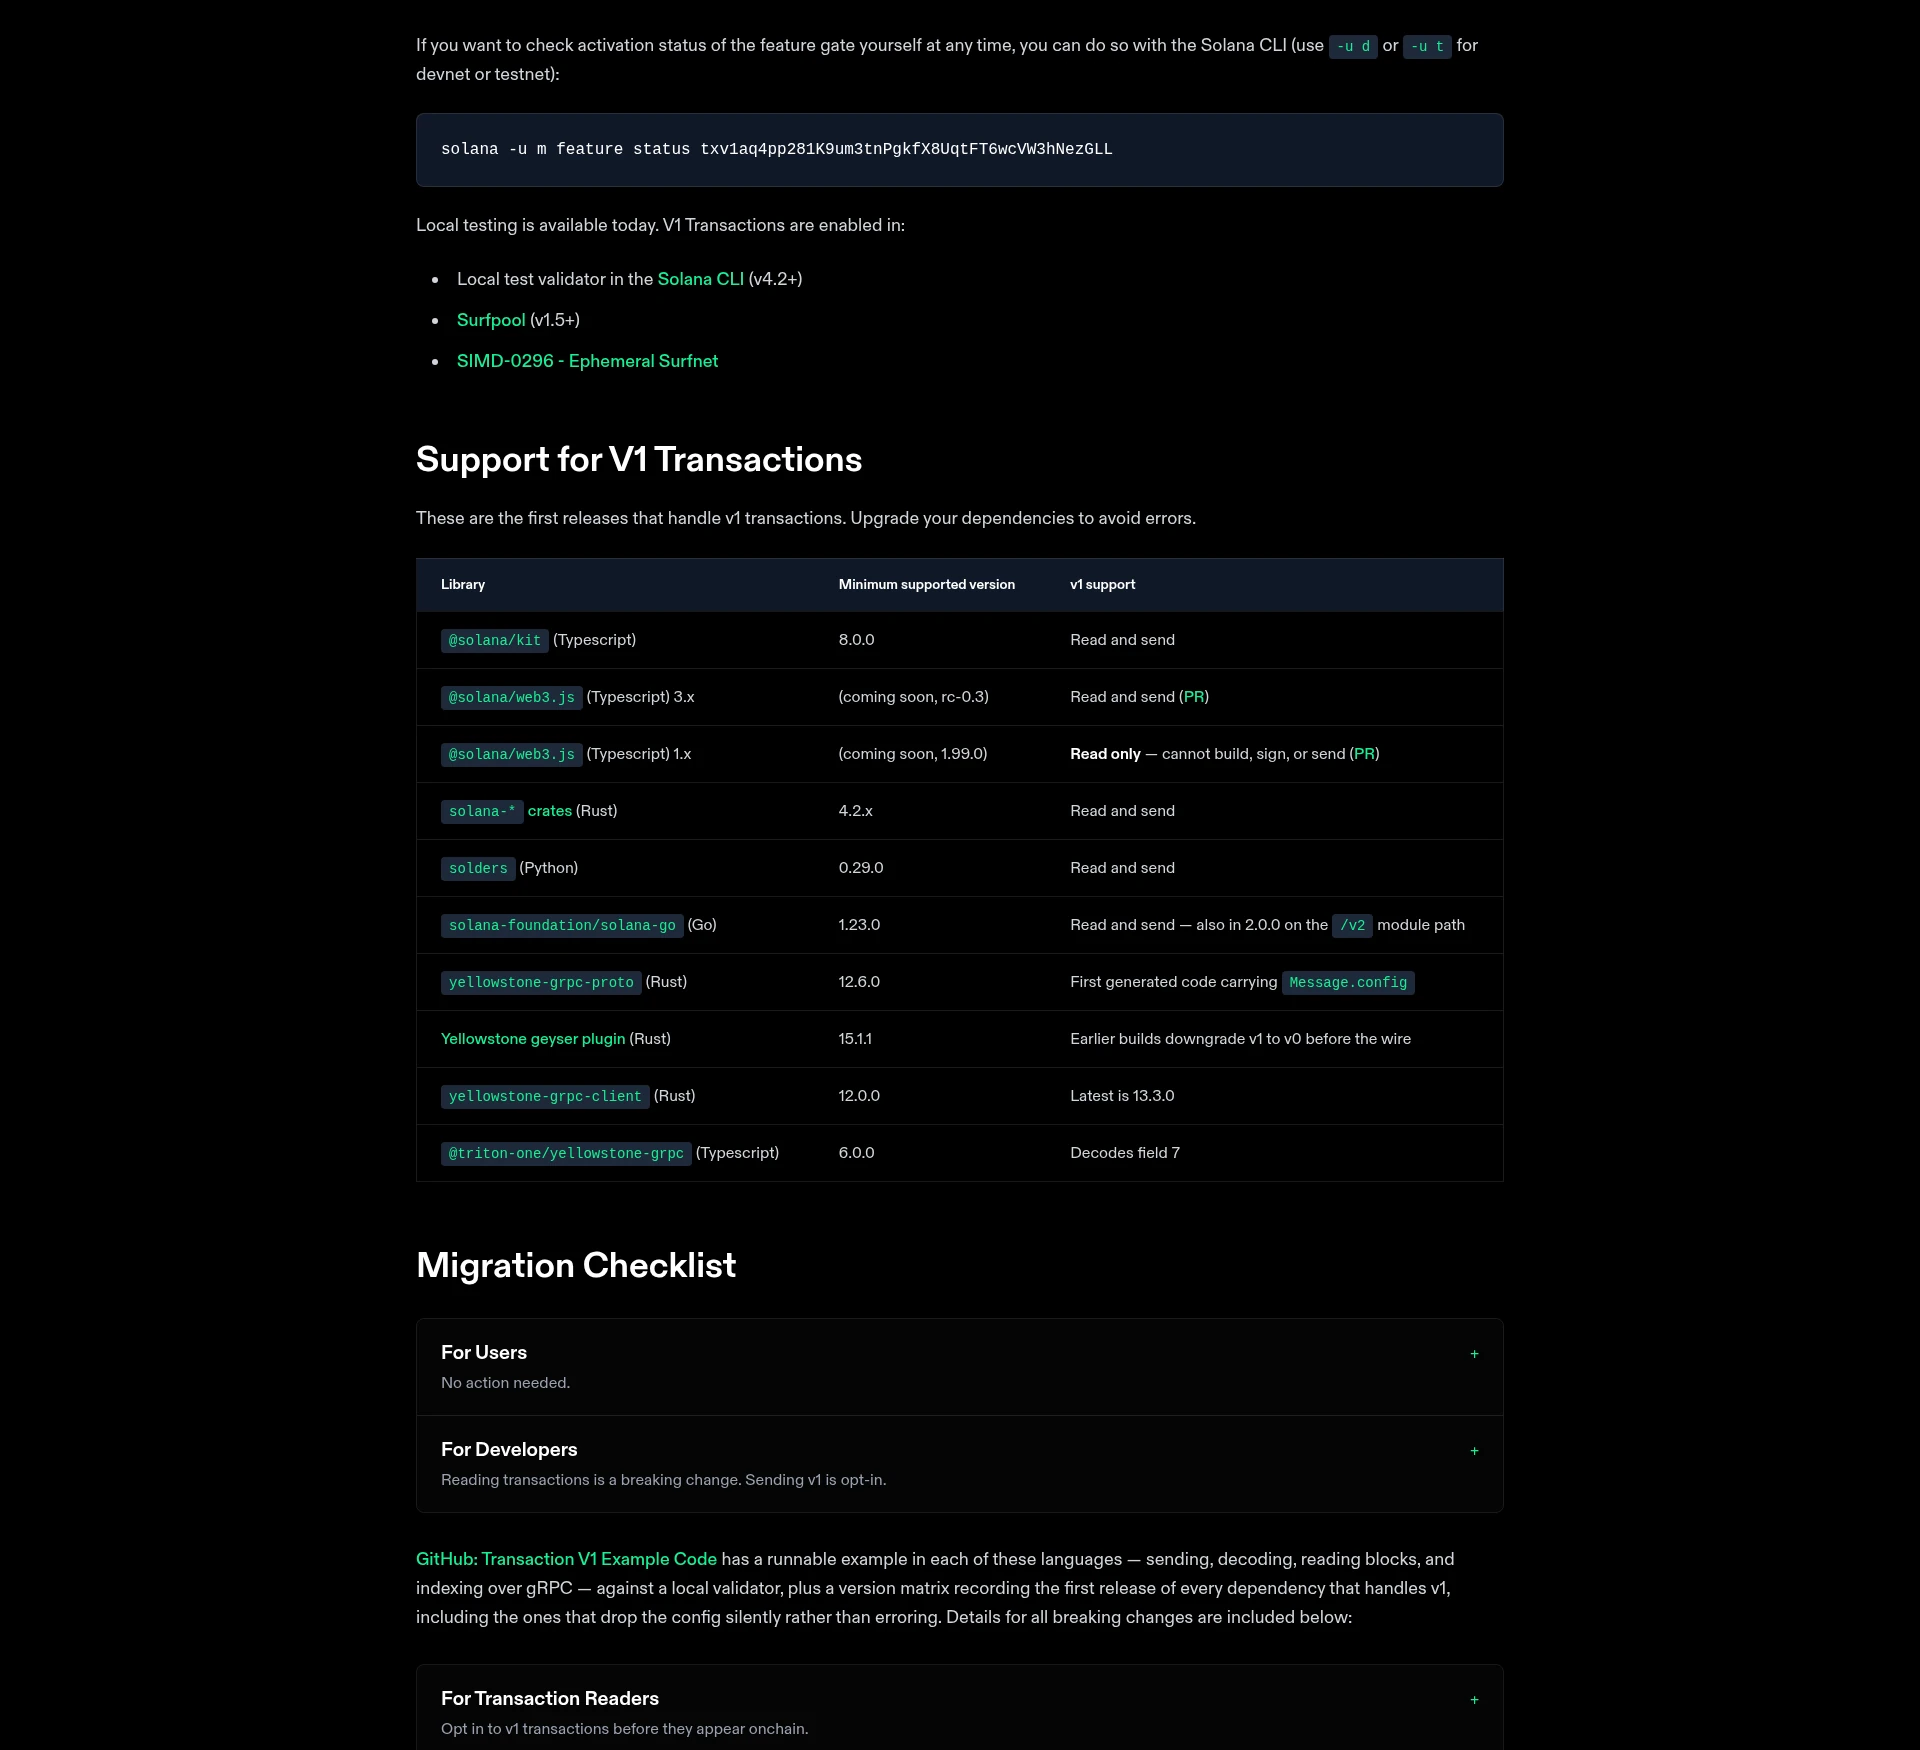
Task: Open @solana/web3.js link in the 1.x row
Action: coord(511,754)
